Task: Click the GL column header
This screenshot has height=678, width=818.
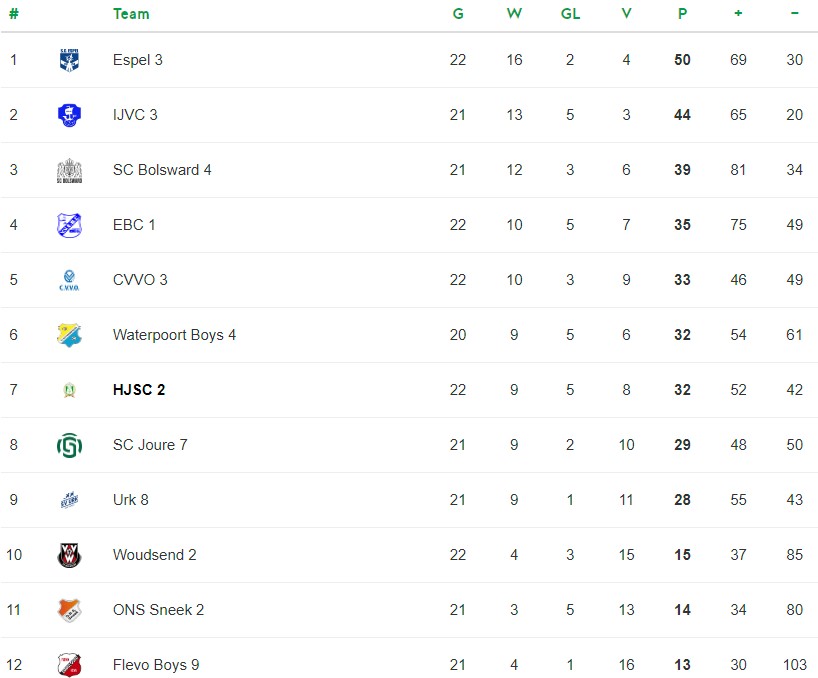Action: click(570, 14)
